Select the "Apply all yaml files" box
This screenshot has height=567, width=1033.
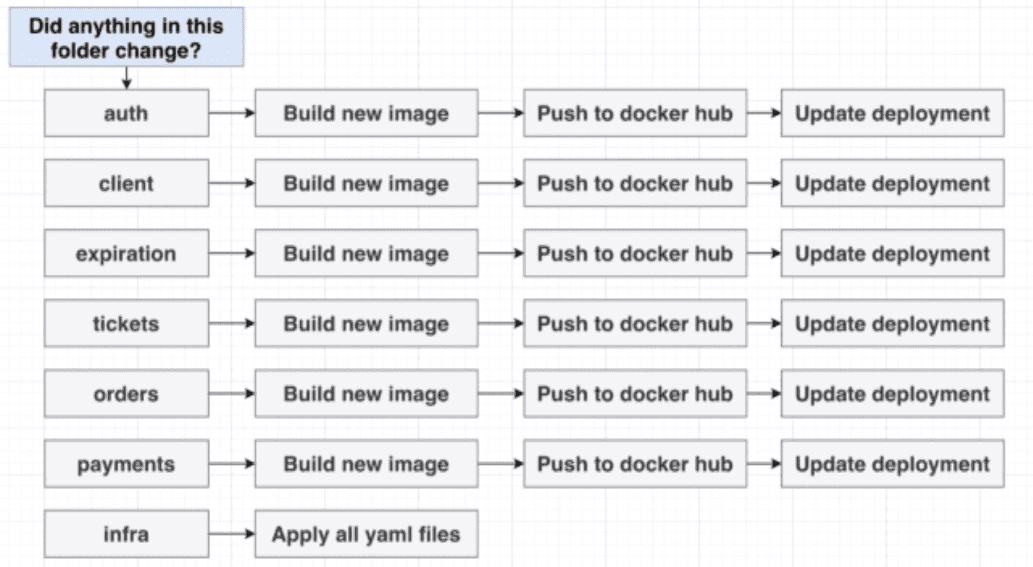click(366, 534)
